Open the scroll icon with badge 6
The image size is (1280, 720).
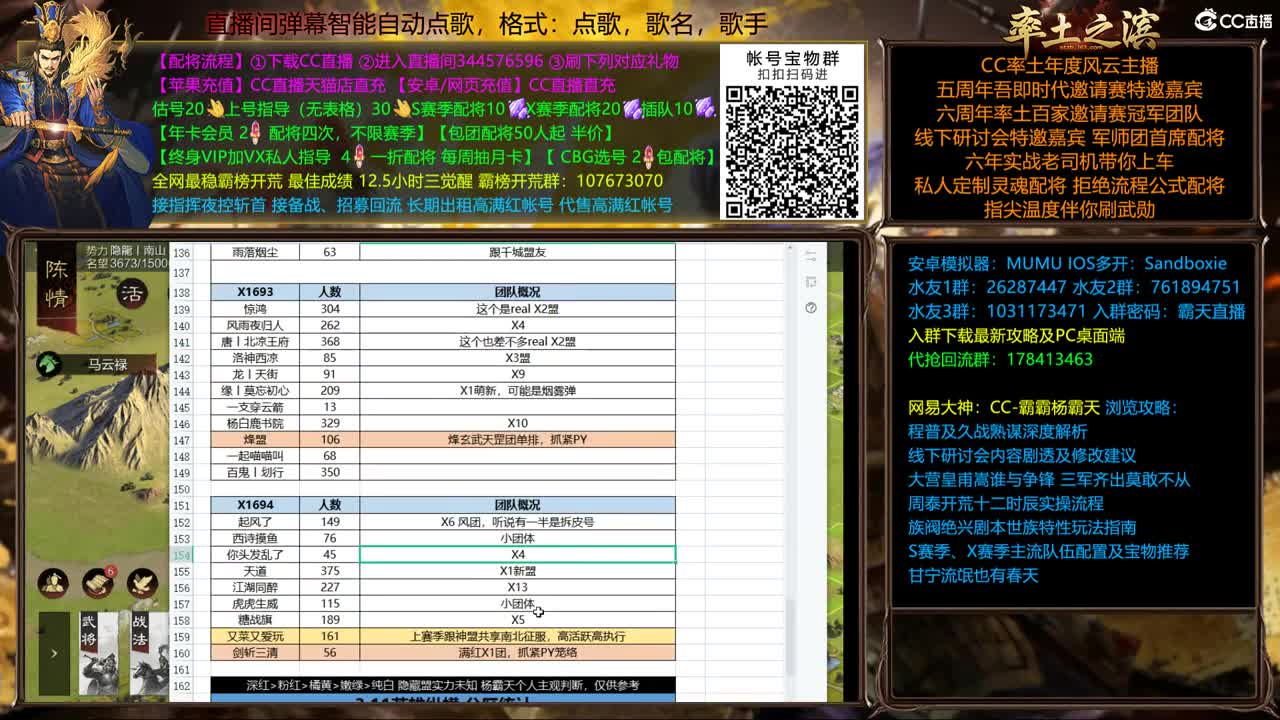(x=98, y=582)
